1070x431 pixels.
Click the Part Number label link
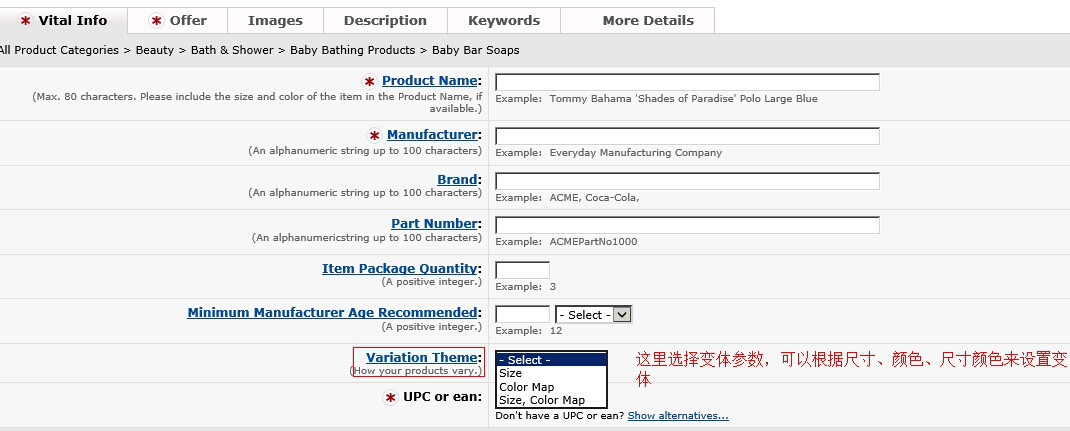tap(433, 224)
